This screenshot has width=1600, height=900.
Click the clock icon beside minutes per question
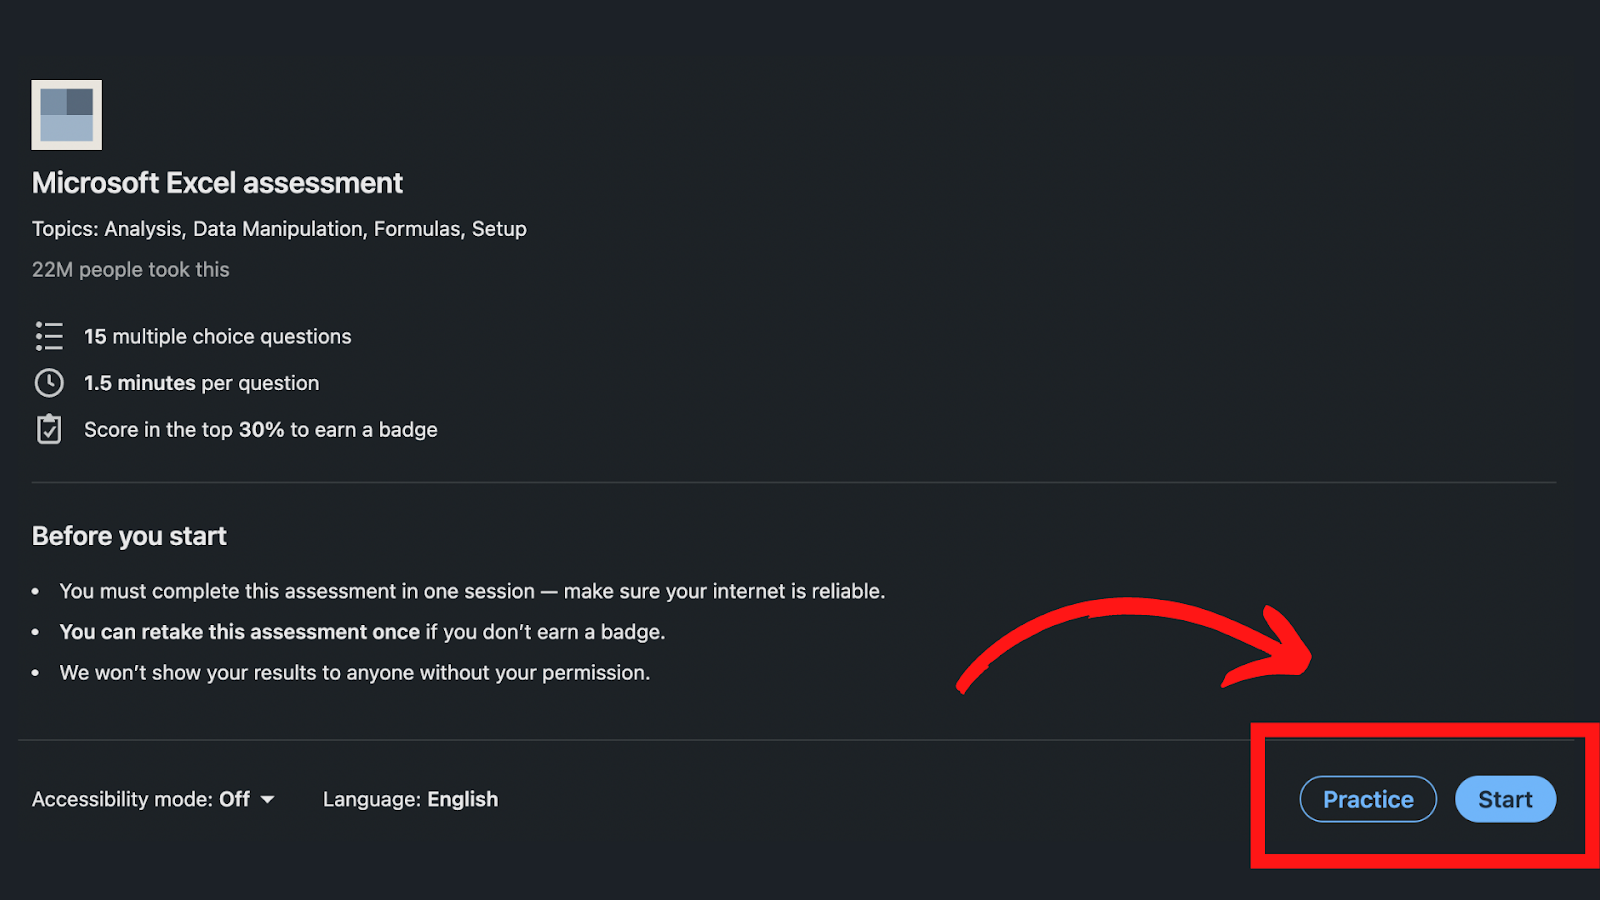(49, 383)
